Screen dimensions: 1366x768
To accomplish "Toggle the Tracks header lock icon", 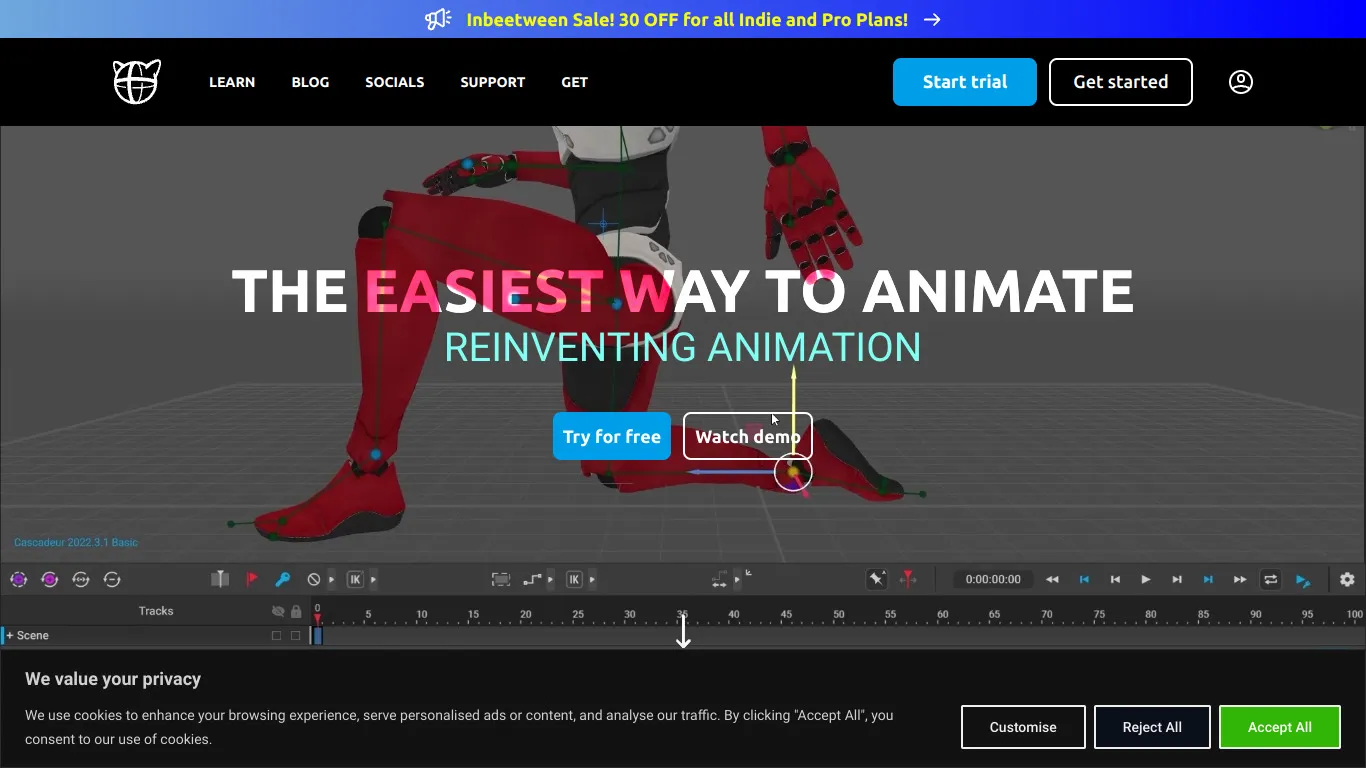I will point(296,611).
